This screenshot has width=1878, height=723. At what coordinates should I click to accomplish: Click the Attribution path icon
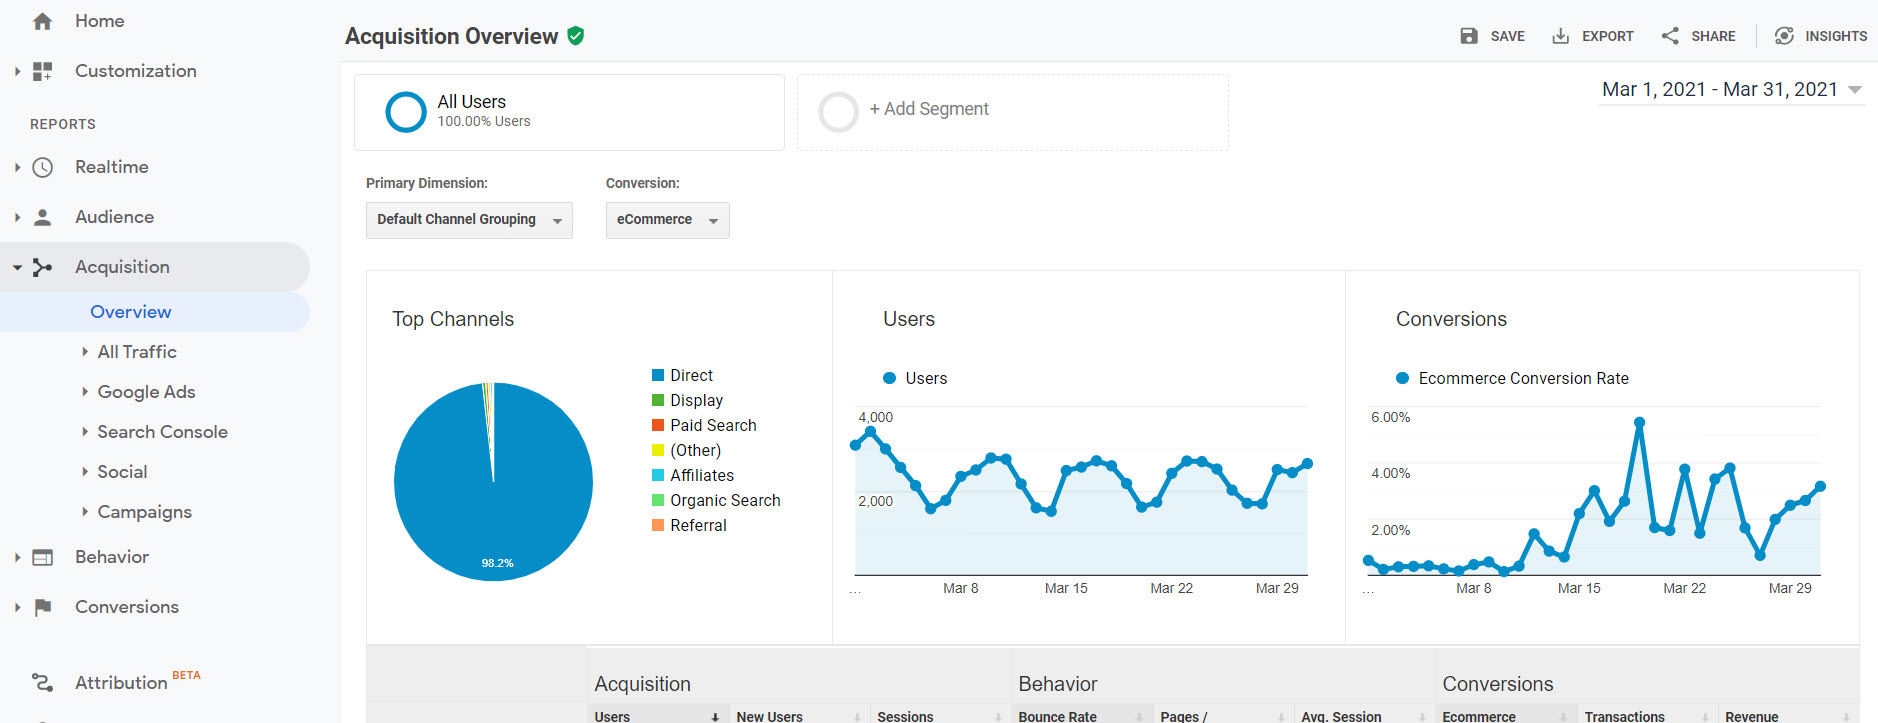pos(42,682)
